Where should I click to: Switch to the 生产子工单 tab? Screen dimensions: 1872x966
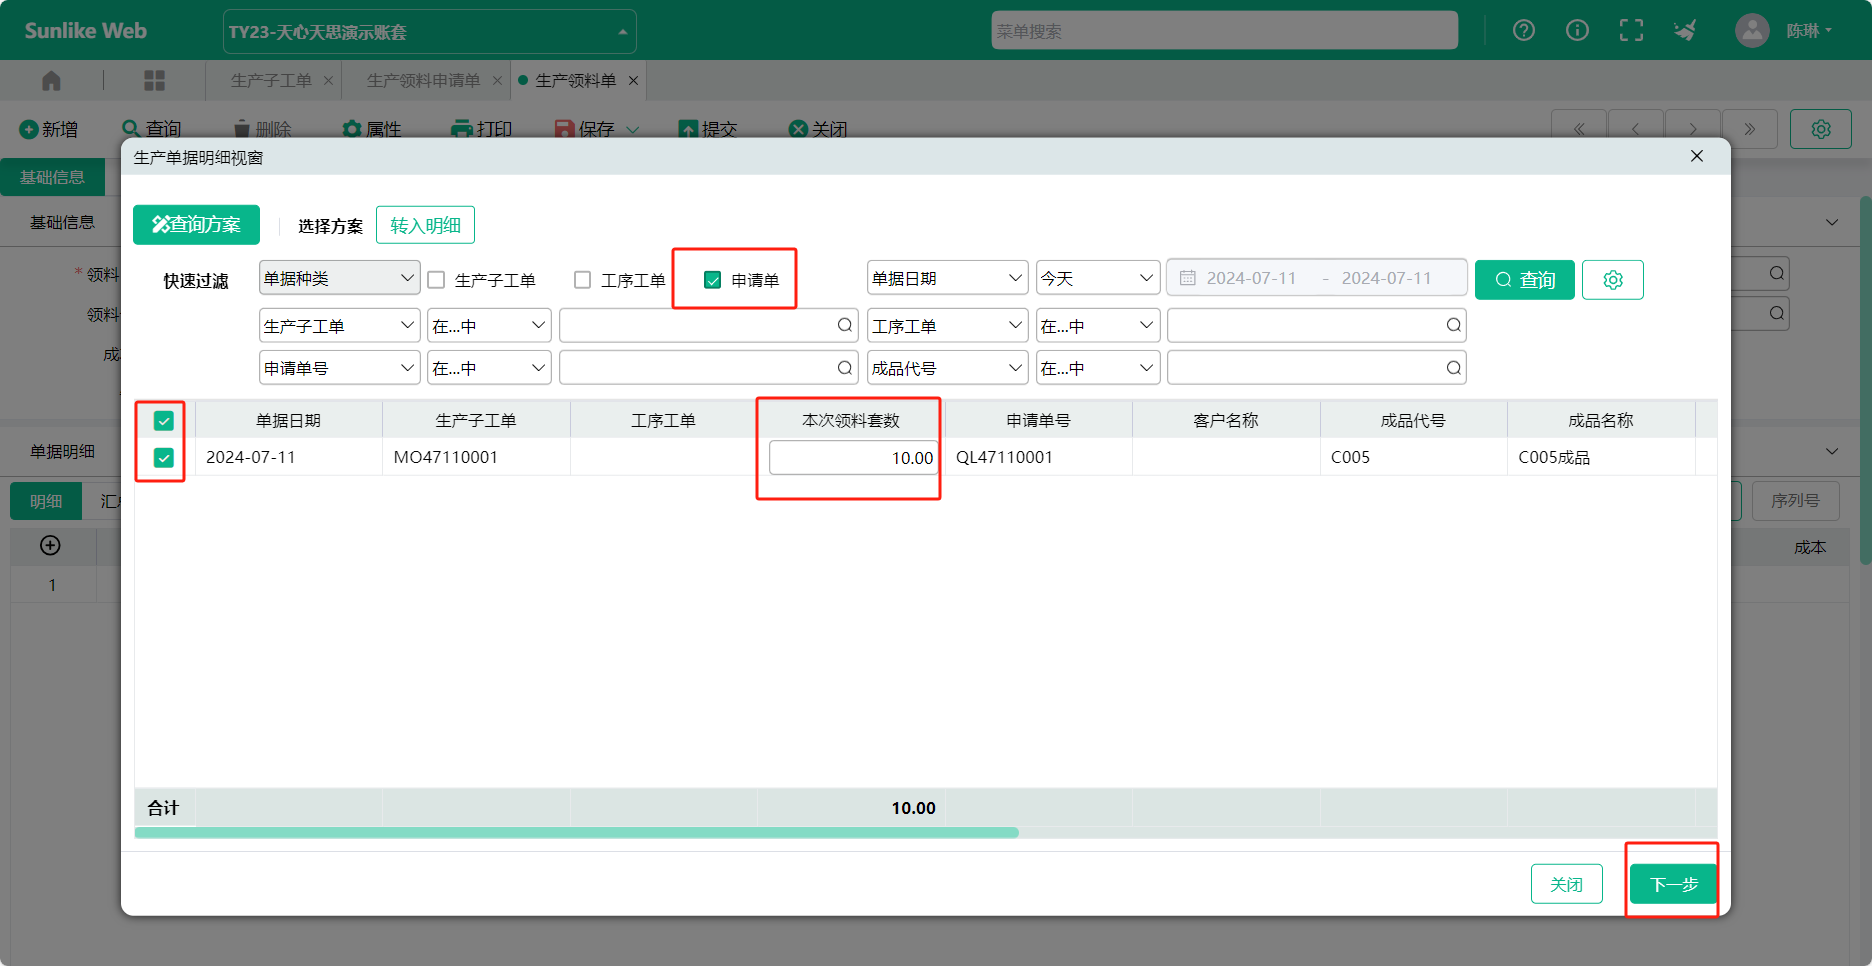tap(271, 80)
